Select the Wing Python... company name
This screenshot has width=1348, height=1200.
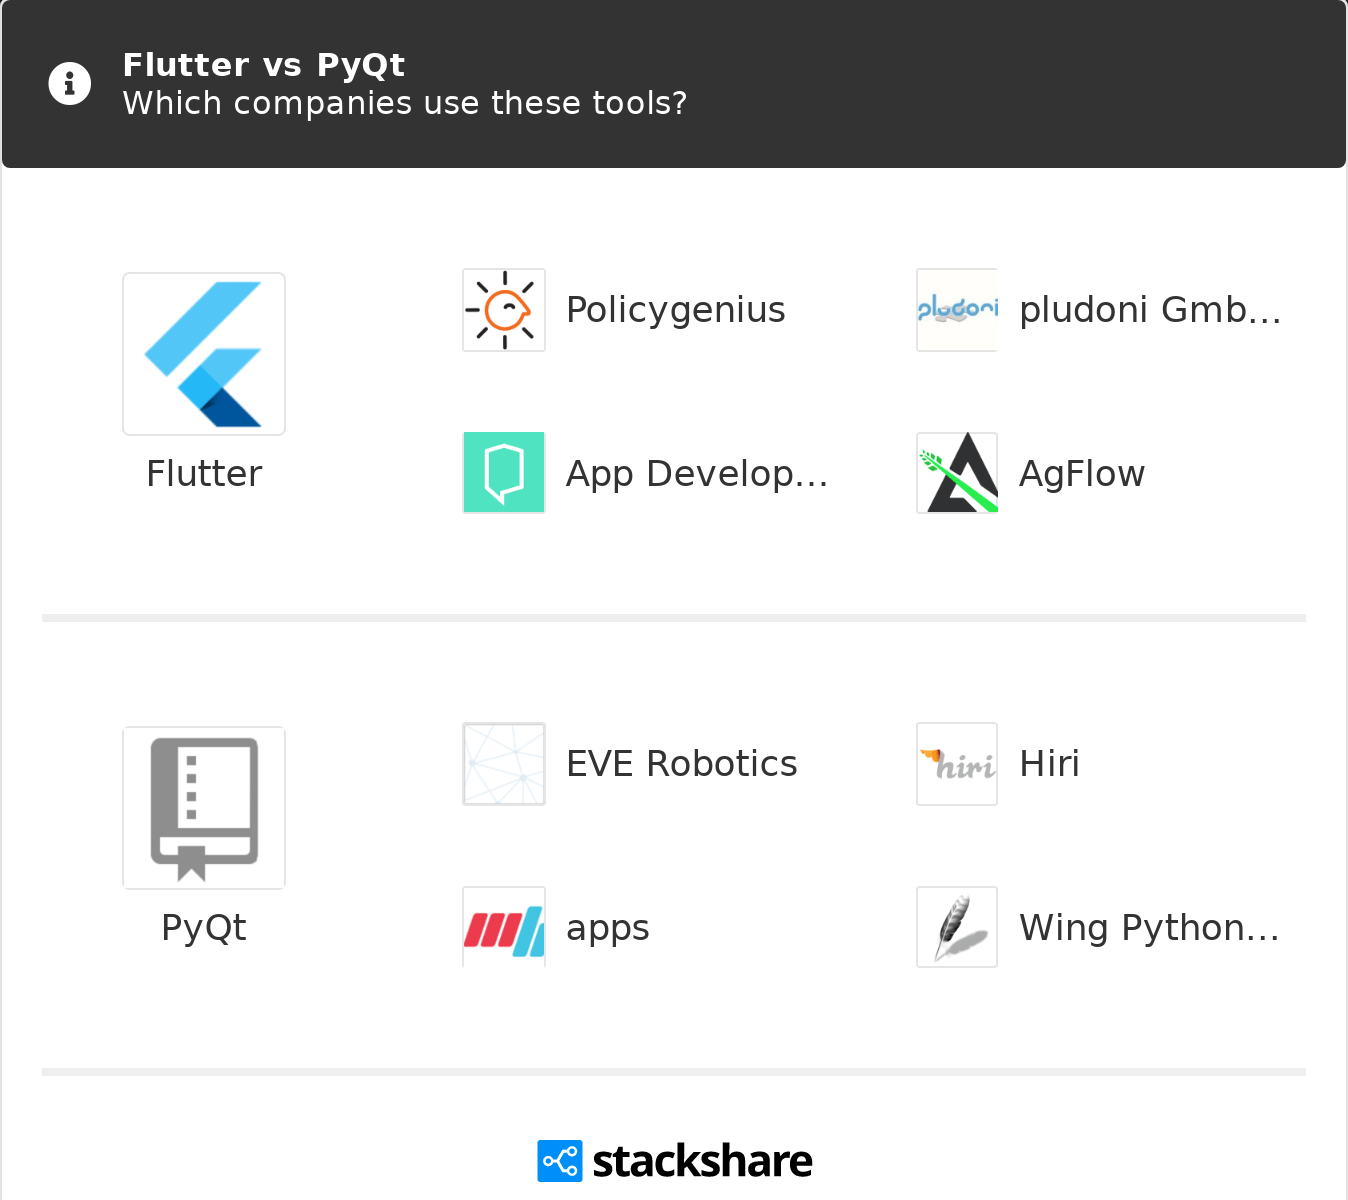point(1150,928)
